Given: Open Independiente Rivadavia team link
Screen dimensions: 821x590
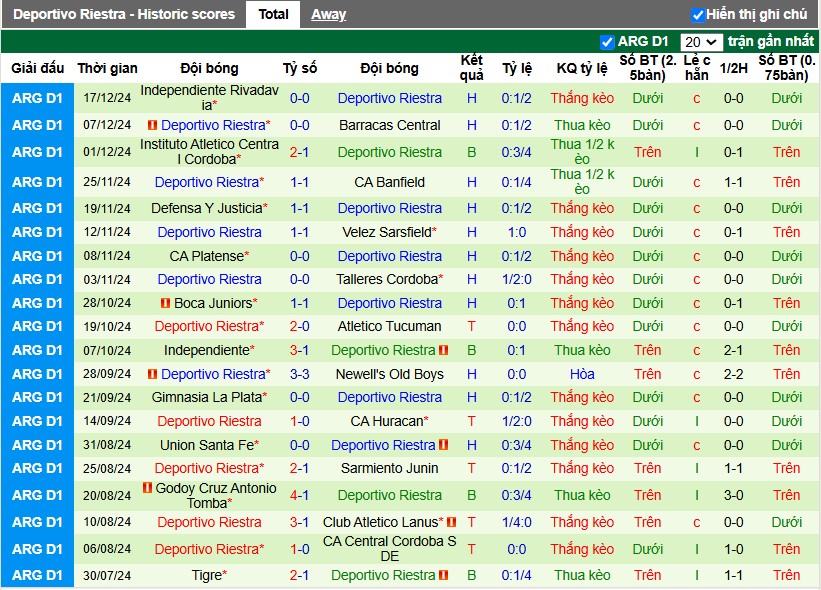Looking at the screenshot, I should [x=209, y=98].
